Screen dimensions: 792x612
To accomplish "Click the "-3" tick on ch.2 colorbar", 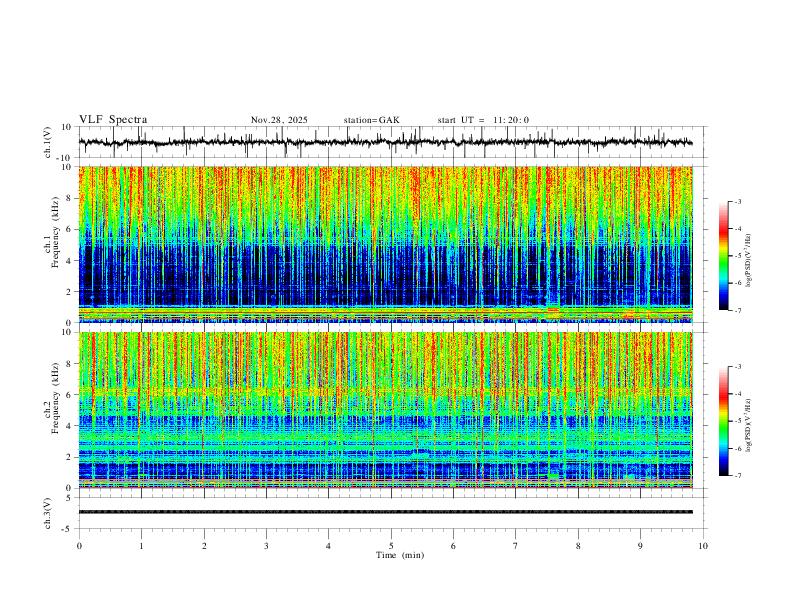I will coord(737,367).
